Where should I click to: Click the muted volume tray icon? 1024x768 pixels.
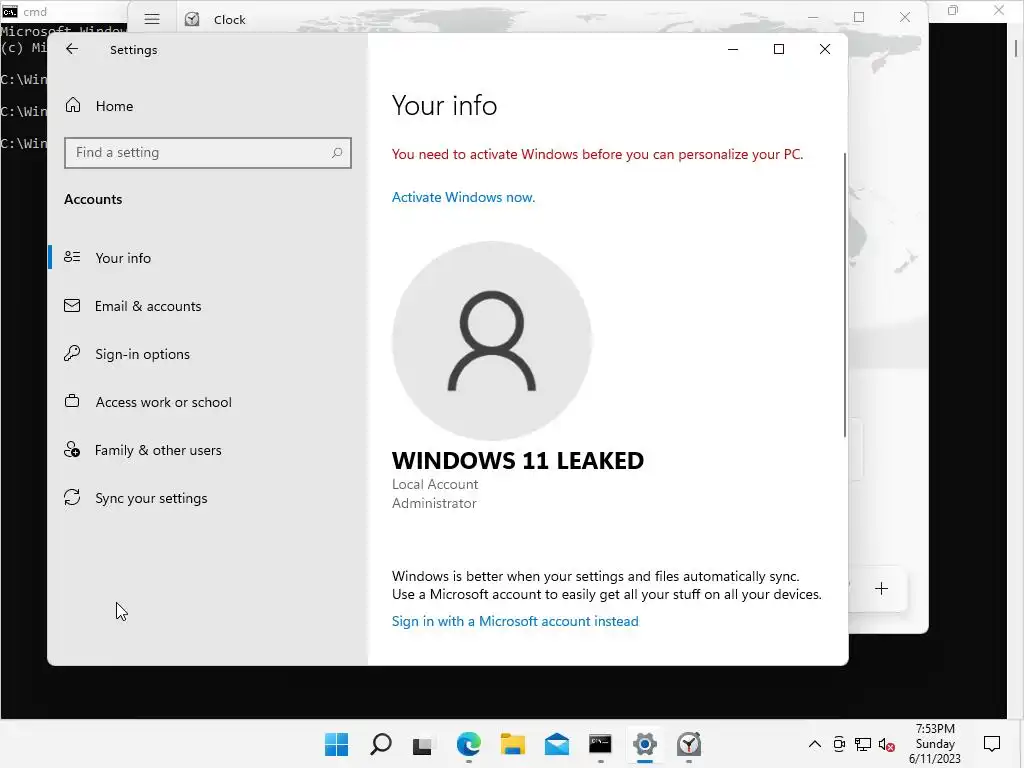tap(887, 744)
